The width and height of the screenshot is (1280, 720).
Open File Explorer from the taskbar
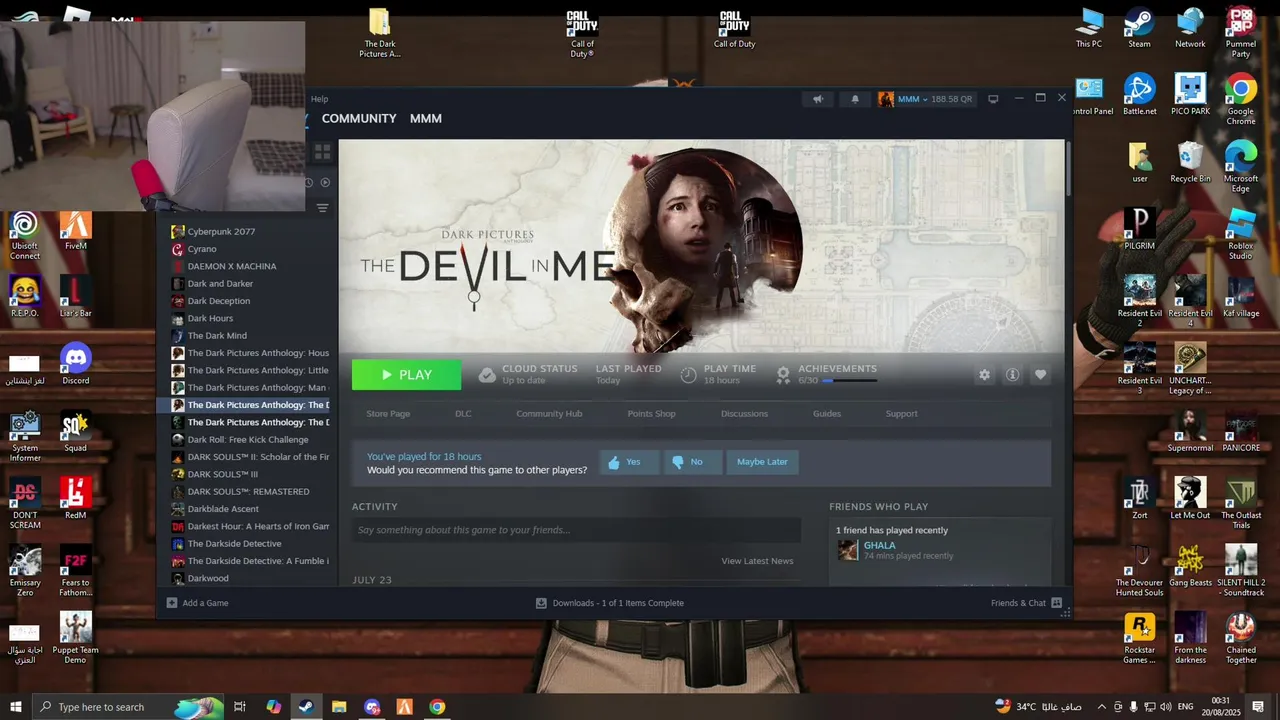(x=339, y=707)
